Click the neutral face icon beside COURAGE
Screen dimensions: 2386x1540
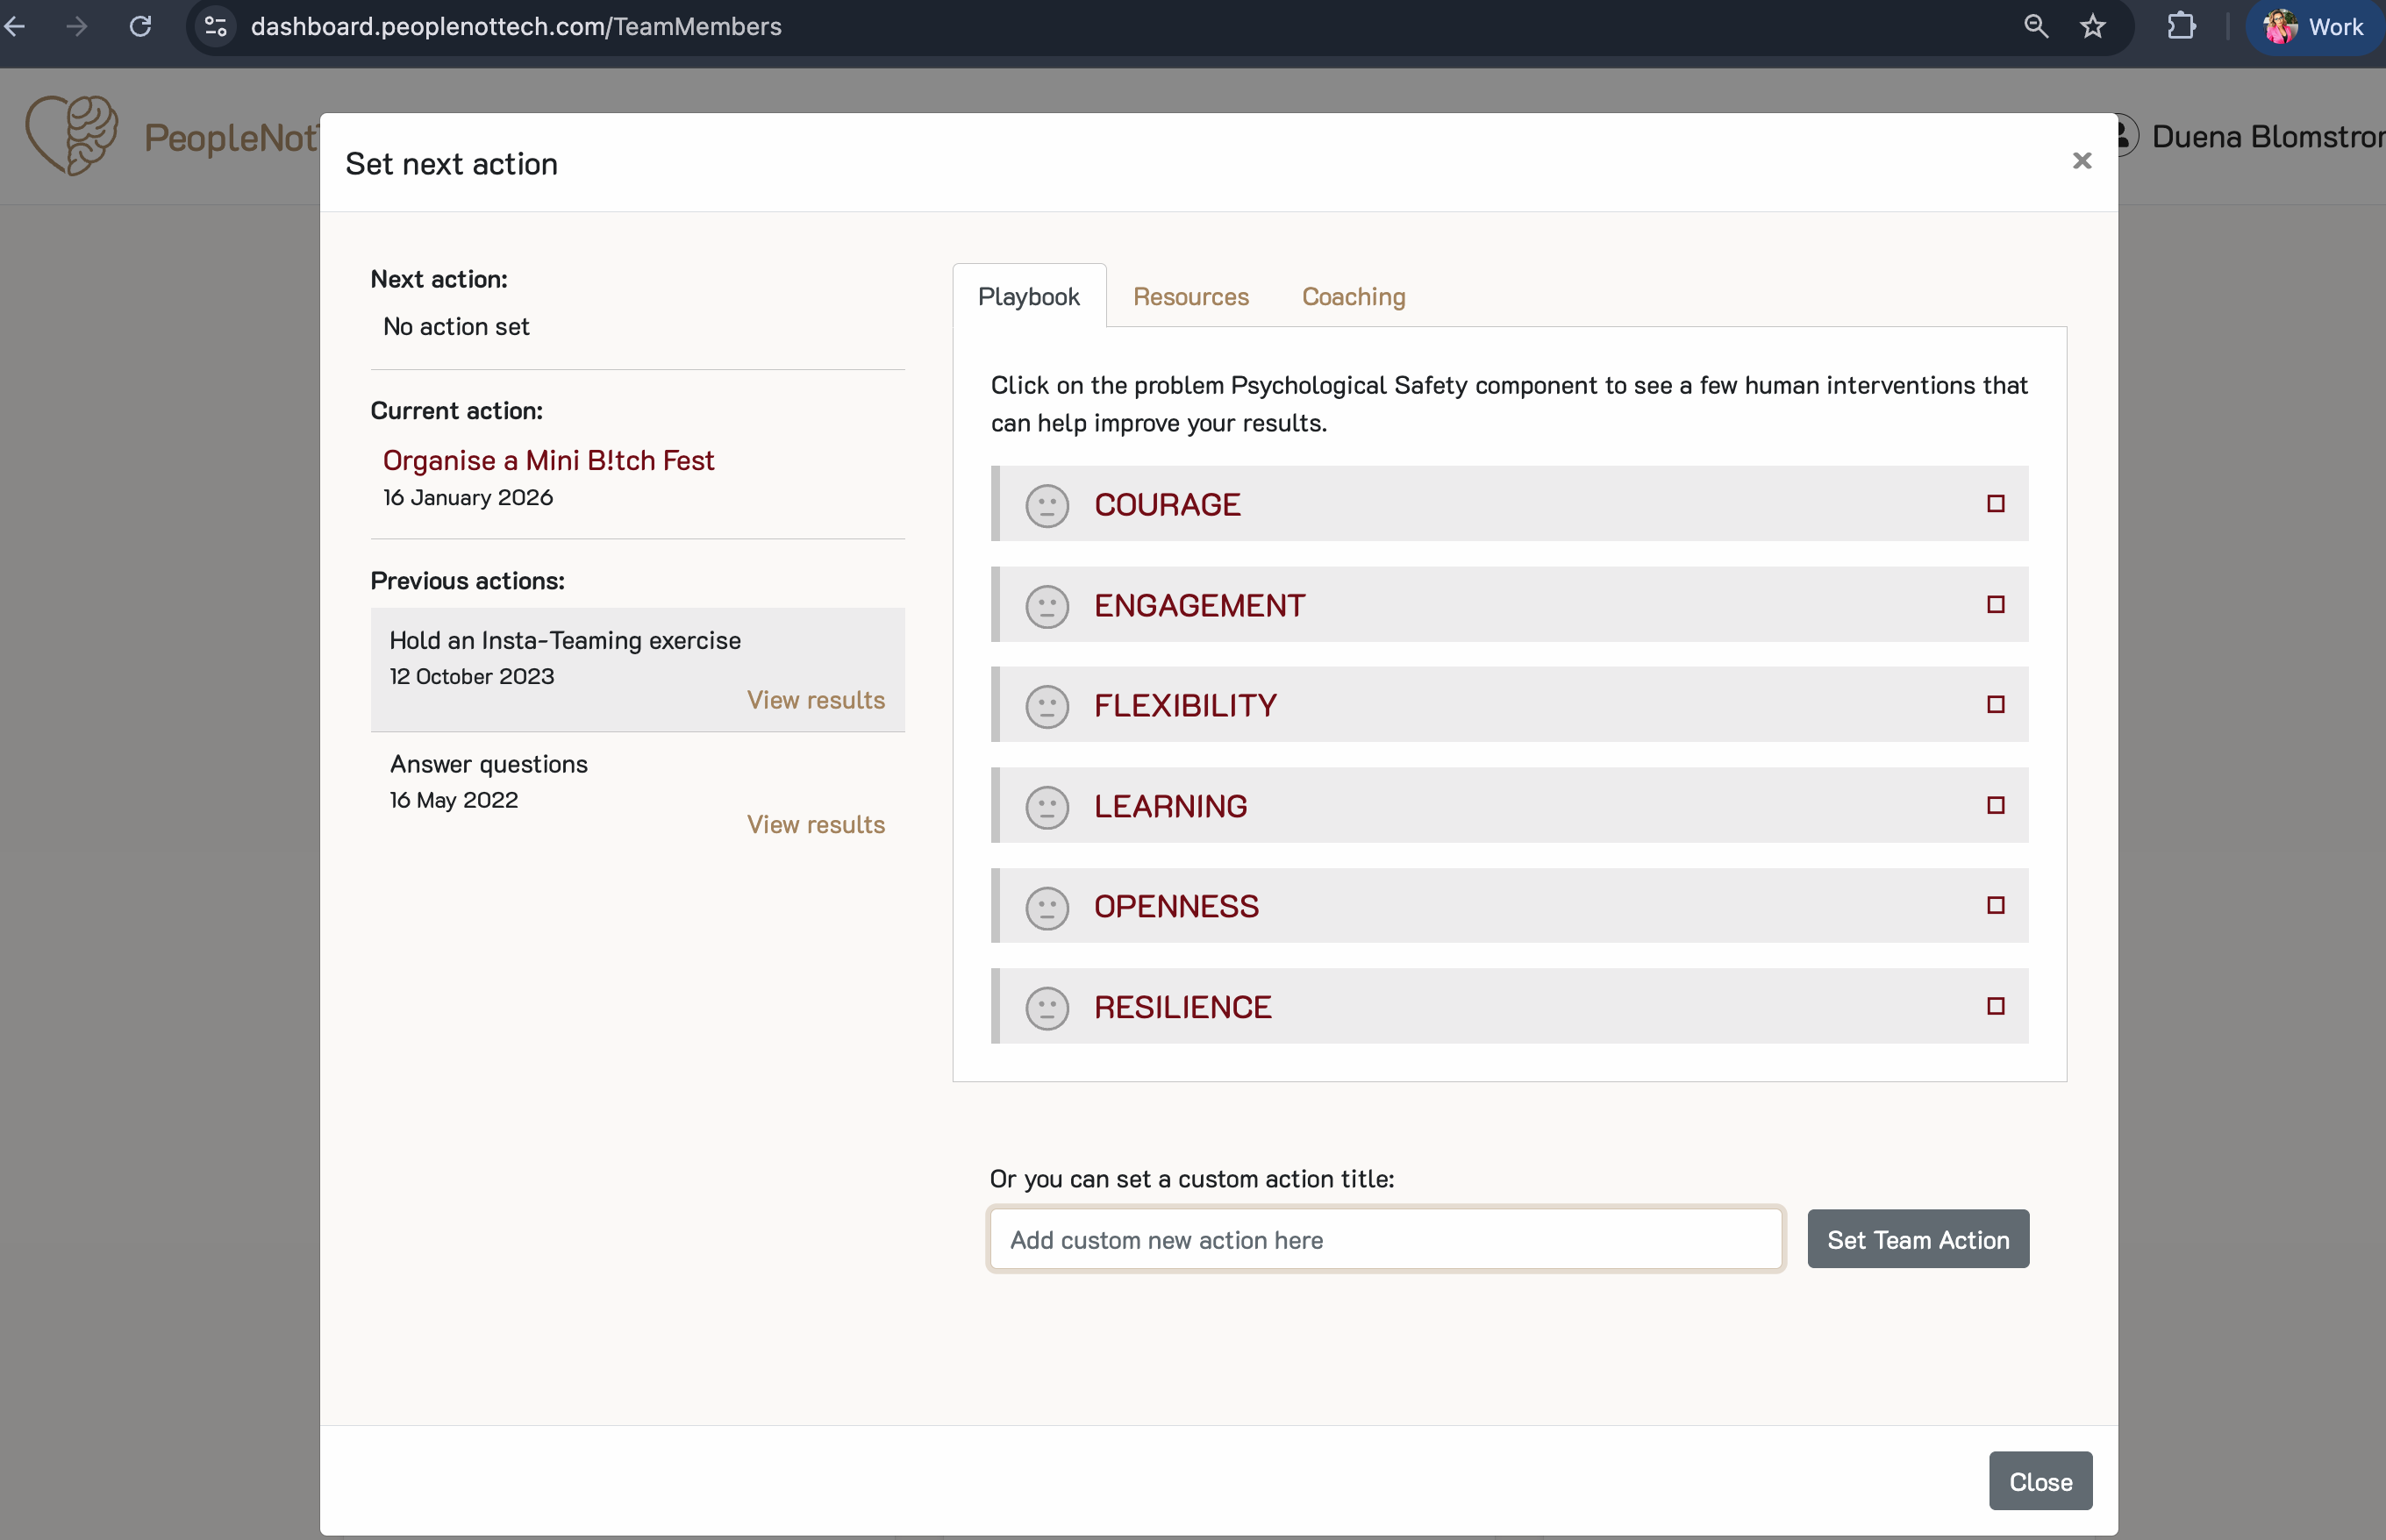[x=1047, y=505]
